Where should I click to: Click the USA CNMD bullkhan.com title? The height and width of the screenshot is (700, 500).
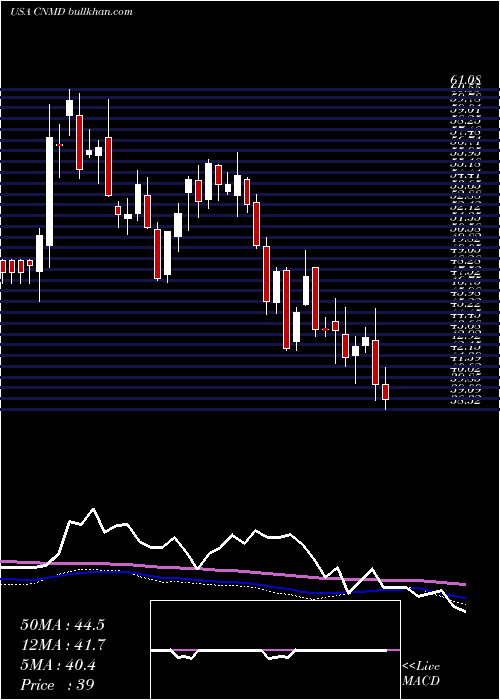point(71,12)
